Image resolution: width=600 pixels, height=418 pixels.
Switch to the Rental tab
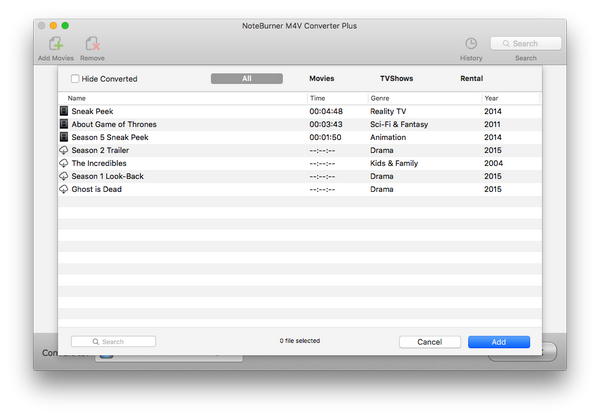471,78
